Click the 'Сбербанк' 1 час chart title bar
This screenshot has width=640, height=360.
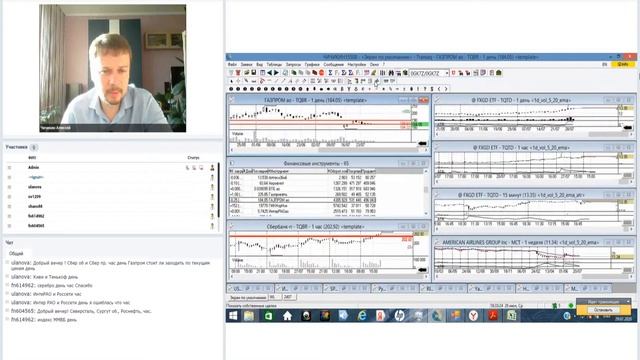click(x=315, y=227)
